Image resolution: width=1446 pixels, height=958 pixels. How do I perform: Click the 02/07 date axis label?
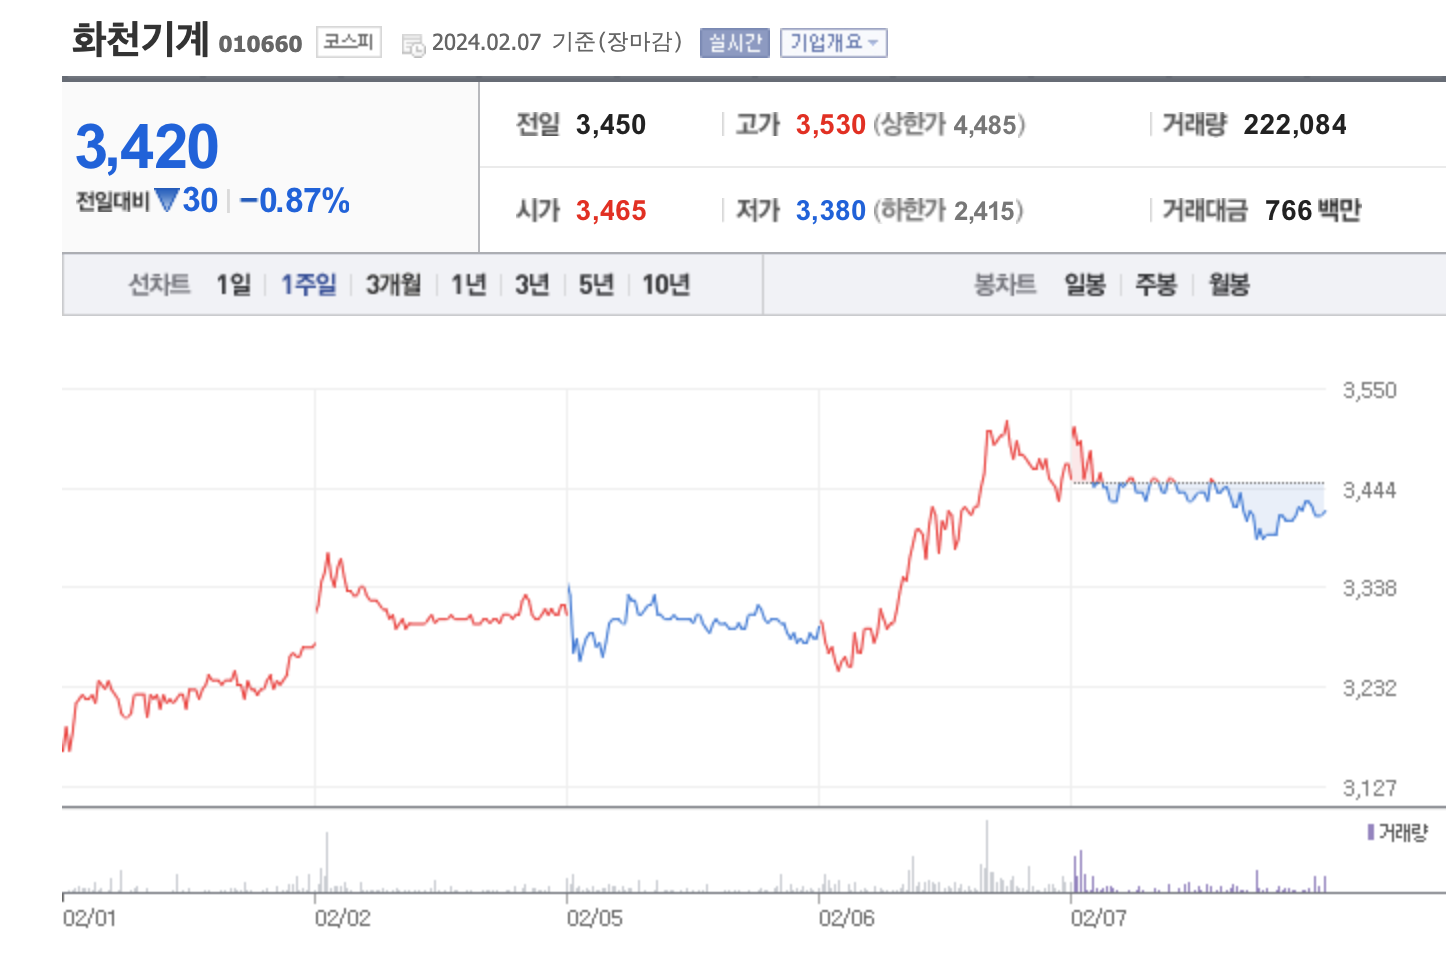click(x=1098, y=918)
